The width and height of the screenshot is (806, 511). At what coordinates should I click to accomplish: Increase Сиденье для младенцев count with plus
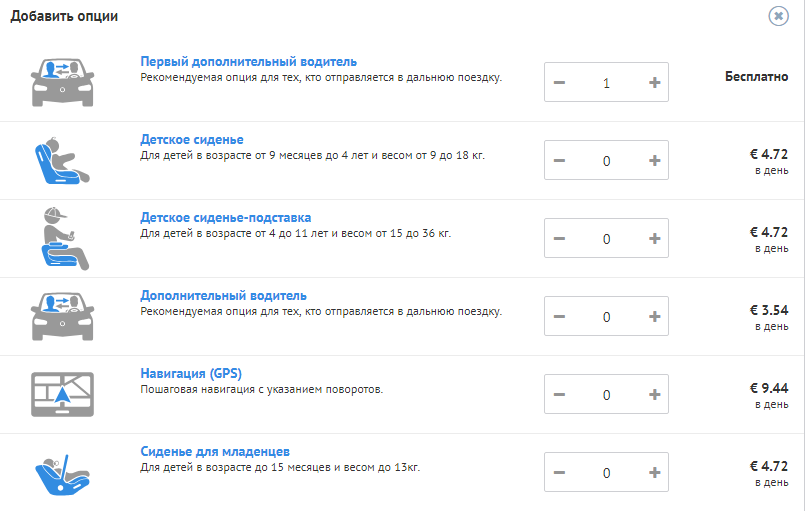point(654,472)
